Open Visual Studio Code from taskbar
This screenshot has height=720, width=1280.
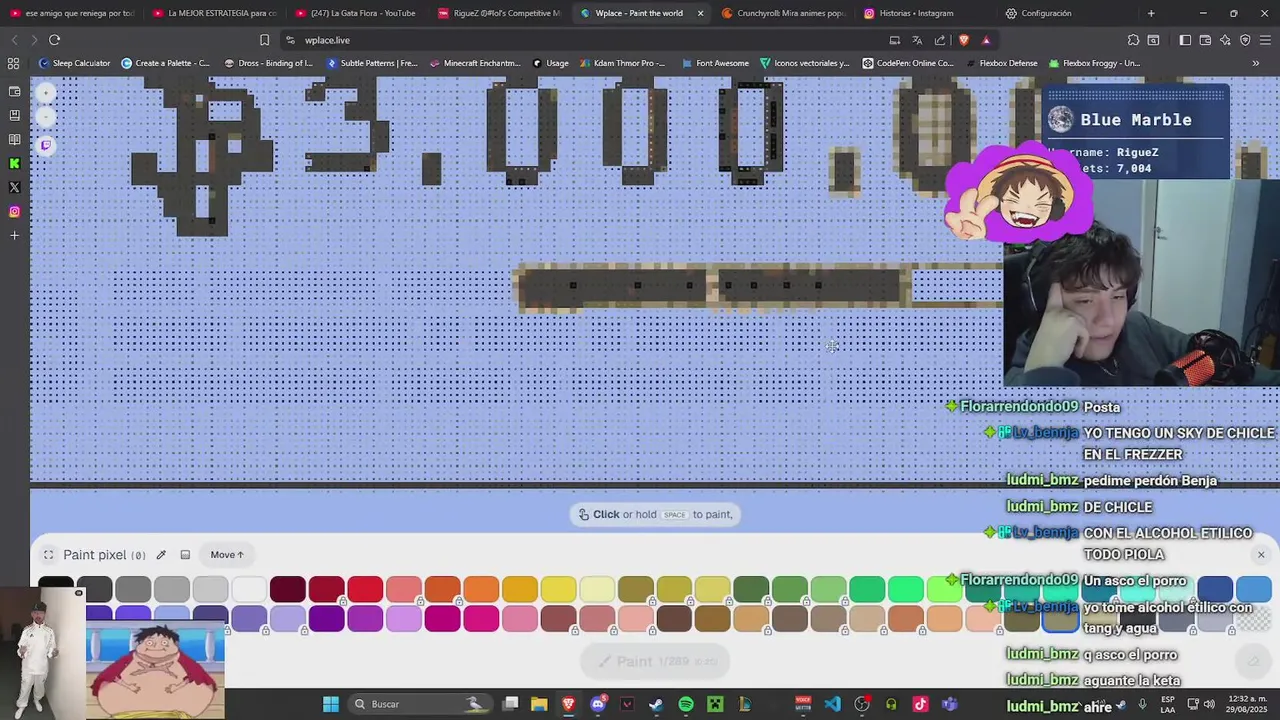pyautogui.click(x=832, y=704)
